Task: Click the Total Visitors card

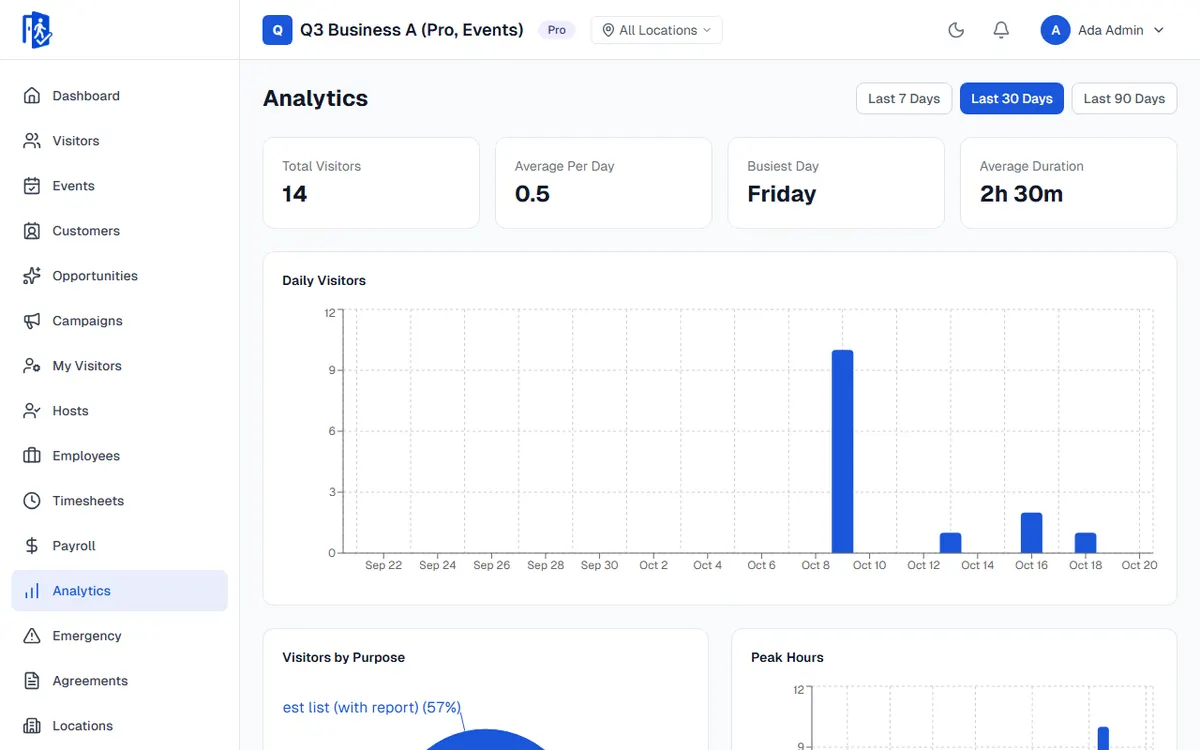Action: point(371,183)
